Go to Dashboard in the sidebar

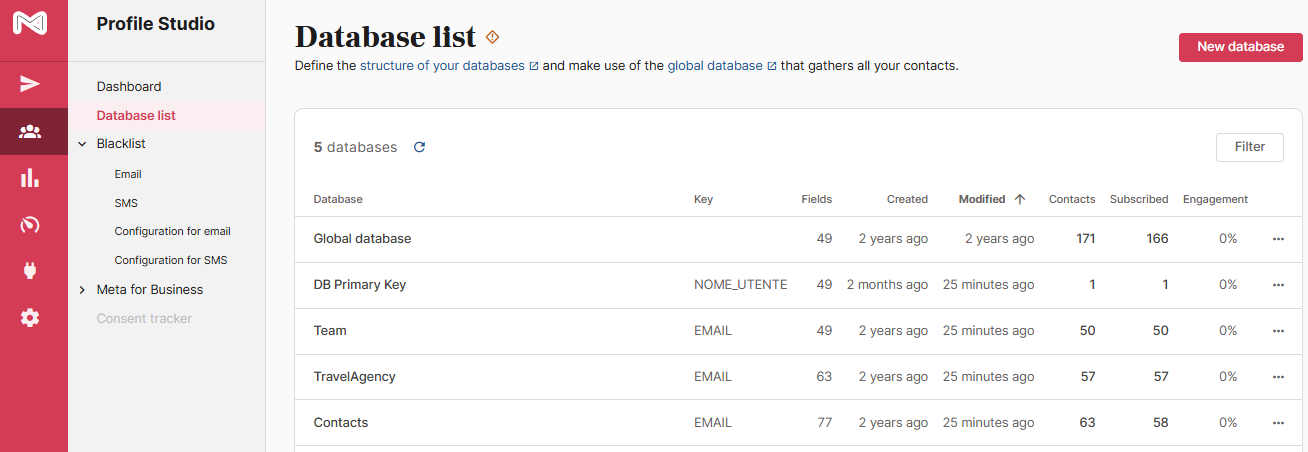click(x=129, y=87)
